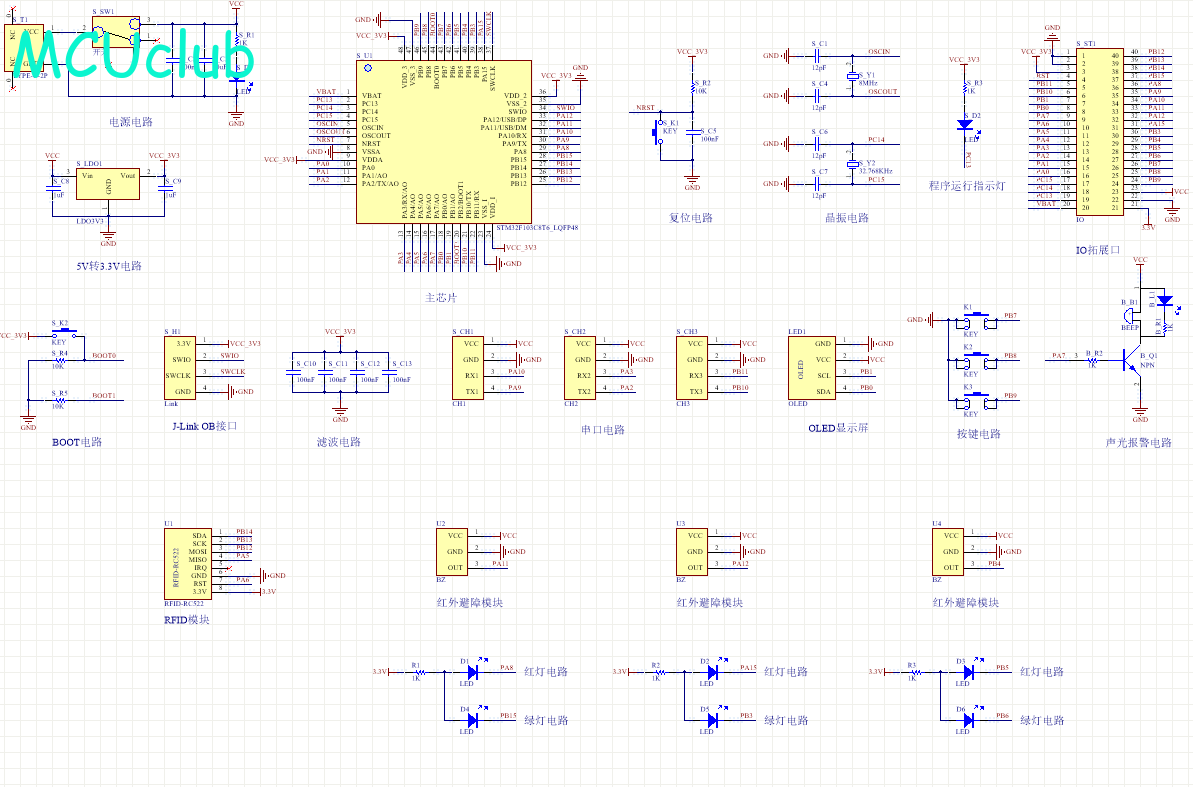
Task: Click the '复位电路' label
Action: (x=691, y=218)
